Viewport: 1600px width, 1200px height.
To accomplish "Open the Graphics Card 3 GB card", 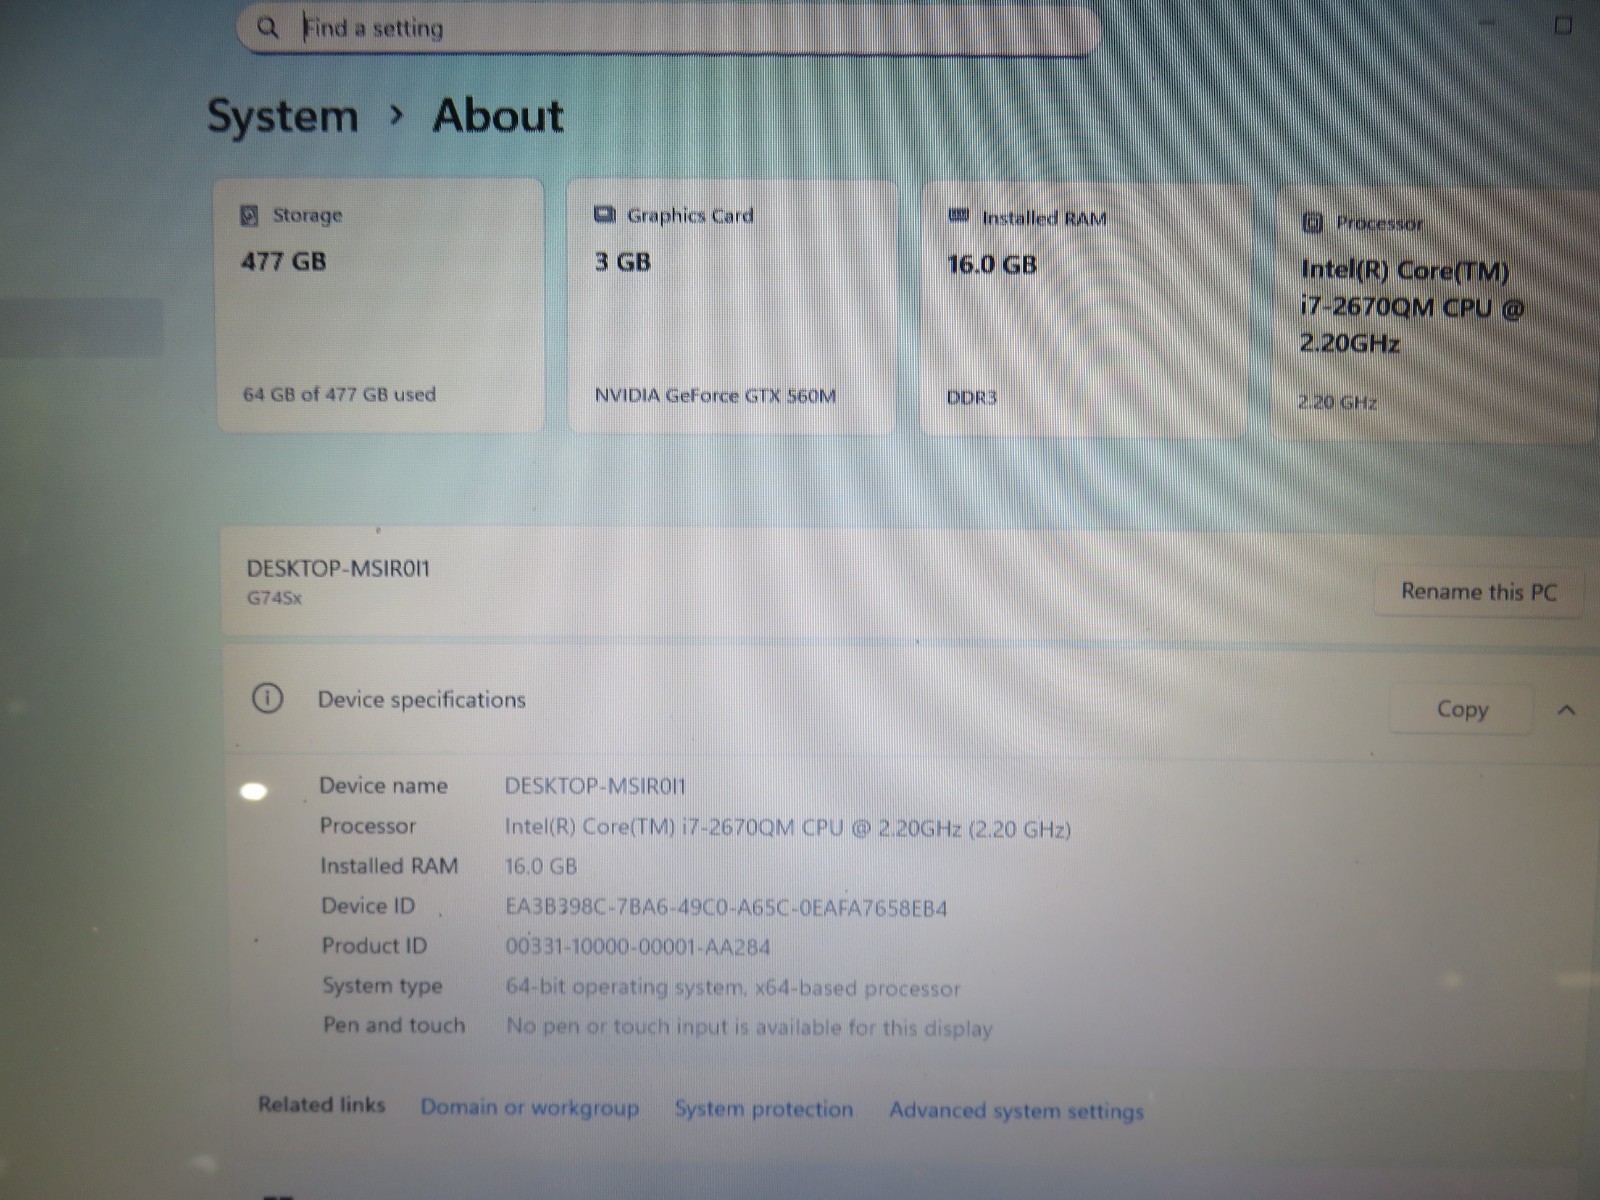I will tap(732, 307).
